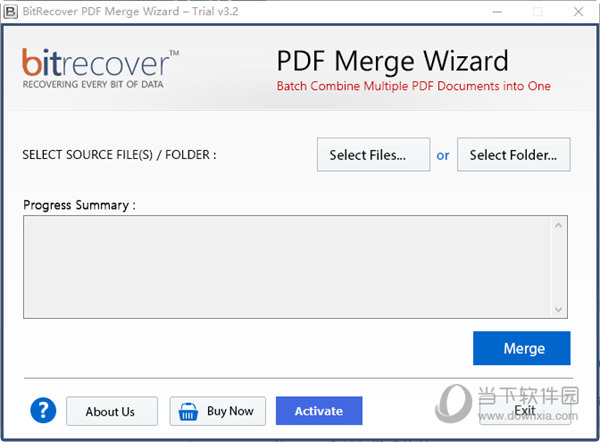Click inside the Progress Summary text area
Viewport: 600px width, 442px height.
(288, 267)
